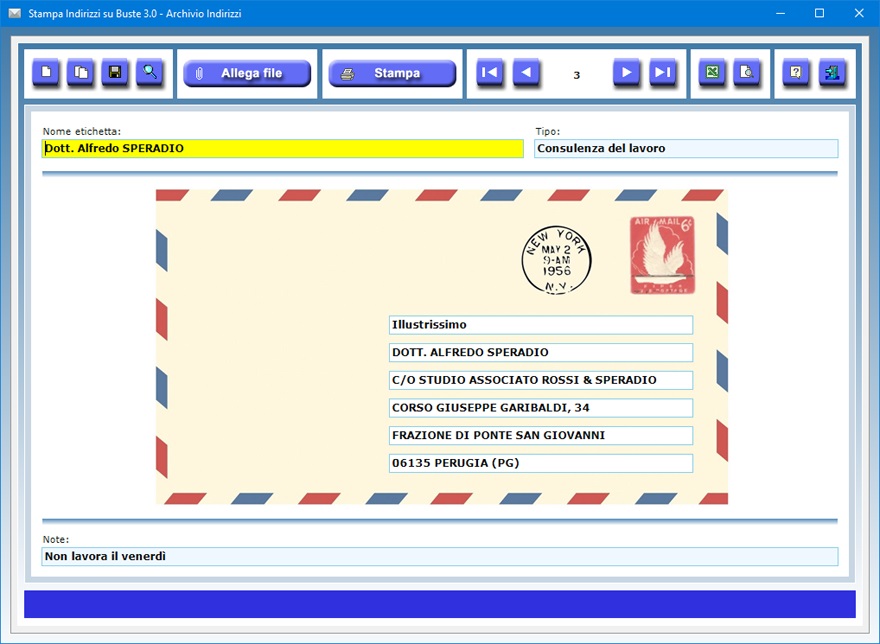Close the Stampa Indirizzi window
880x644 pixels.
[x=859, y=13]
